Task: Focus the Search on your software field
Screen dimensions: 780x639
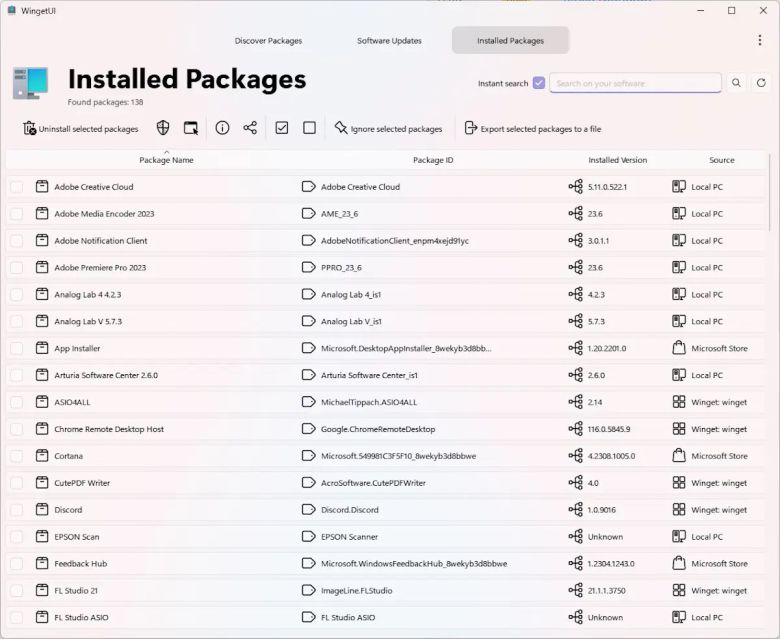Action: [x=635, y=83]
